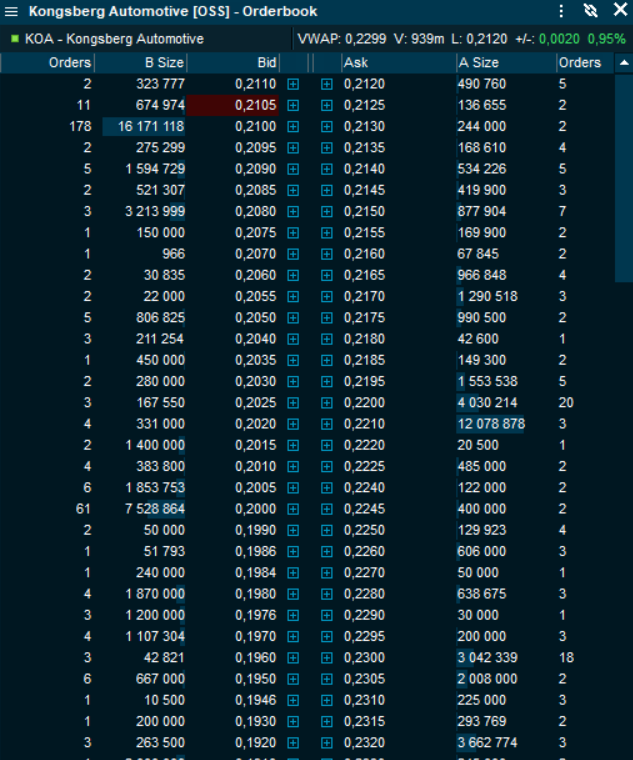
Task: Click the plus icon next to ask 0,2320
Action: pyautogui.click(x=327, y=743)
